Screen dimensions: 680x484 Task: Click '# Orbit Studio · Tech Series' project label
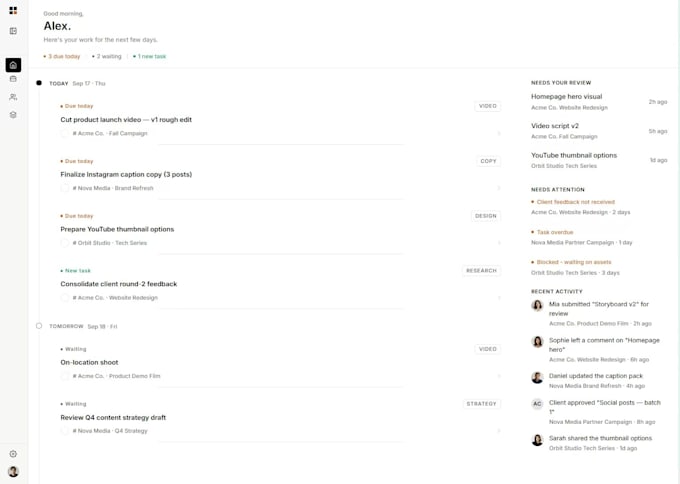[x=110, y=243]
